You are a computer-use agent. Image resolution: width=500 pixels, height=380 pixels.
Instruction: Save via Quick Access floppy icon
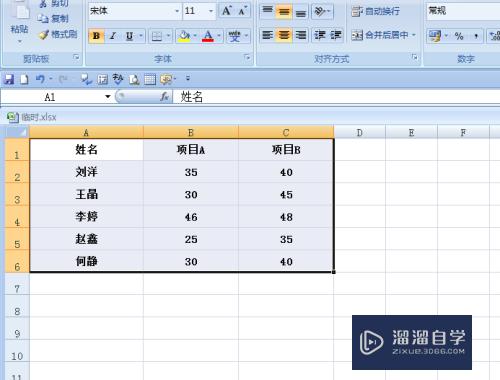click(x=9, y=79)
